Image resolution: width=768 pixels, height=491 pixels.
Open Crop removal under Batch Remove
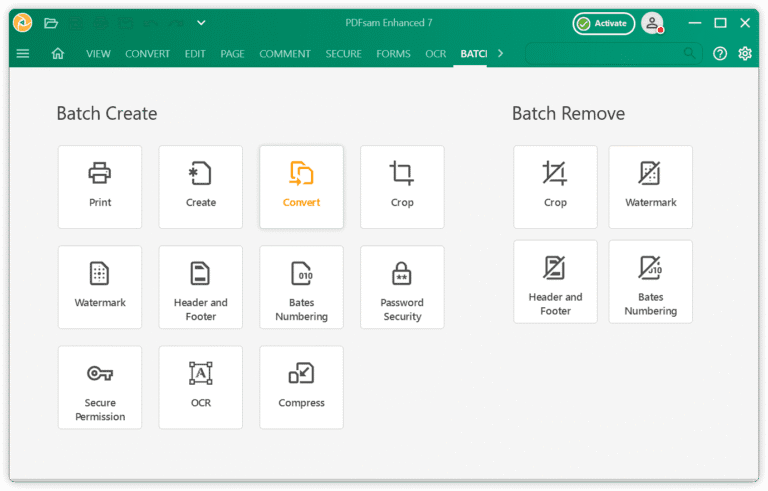tap(555, 187)
